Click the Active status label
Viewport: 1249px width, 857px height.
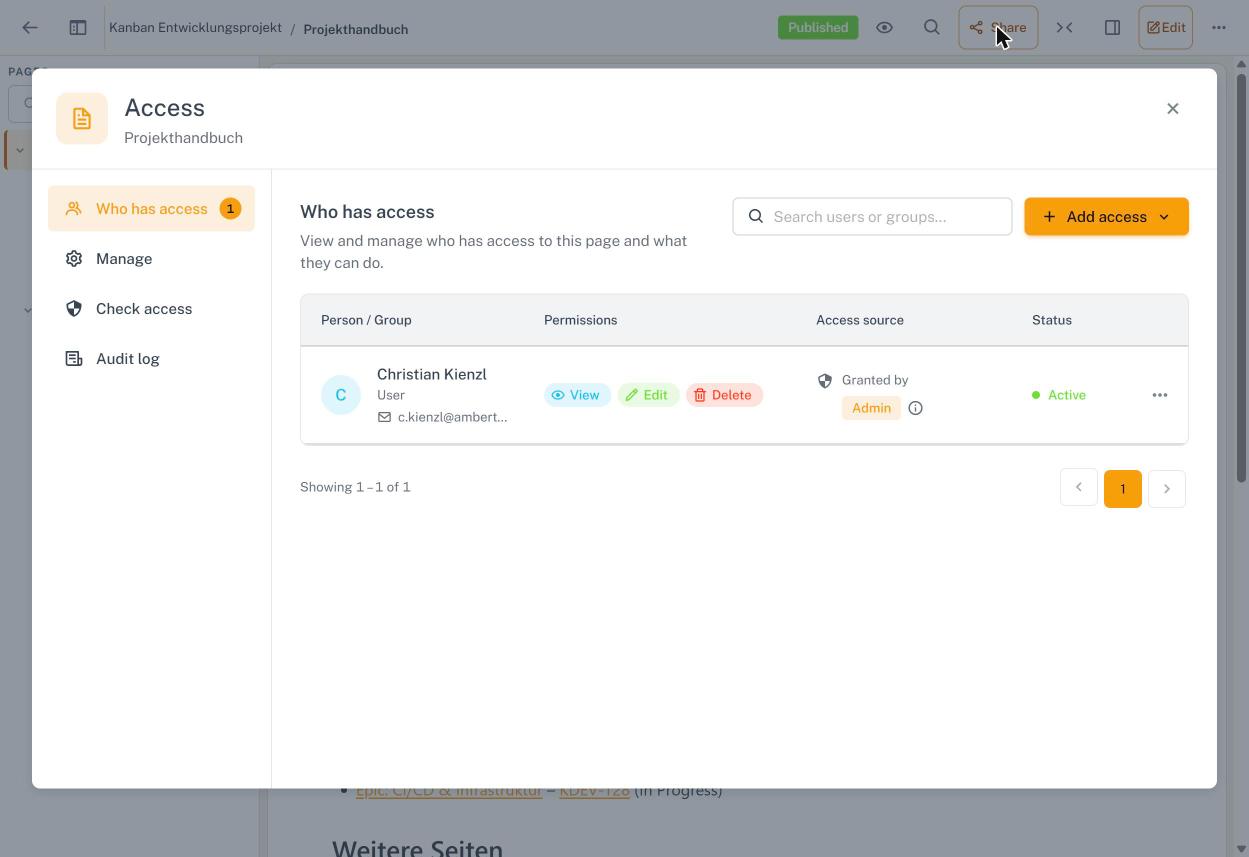[x=1066, y=395]
